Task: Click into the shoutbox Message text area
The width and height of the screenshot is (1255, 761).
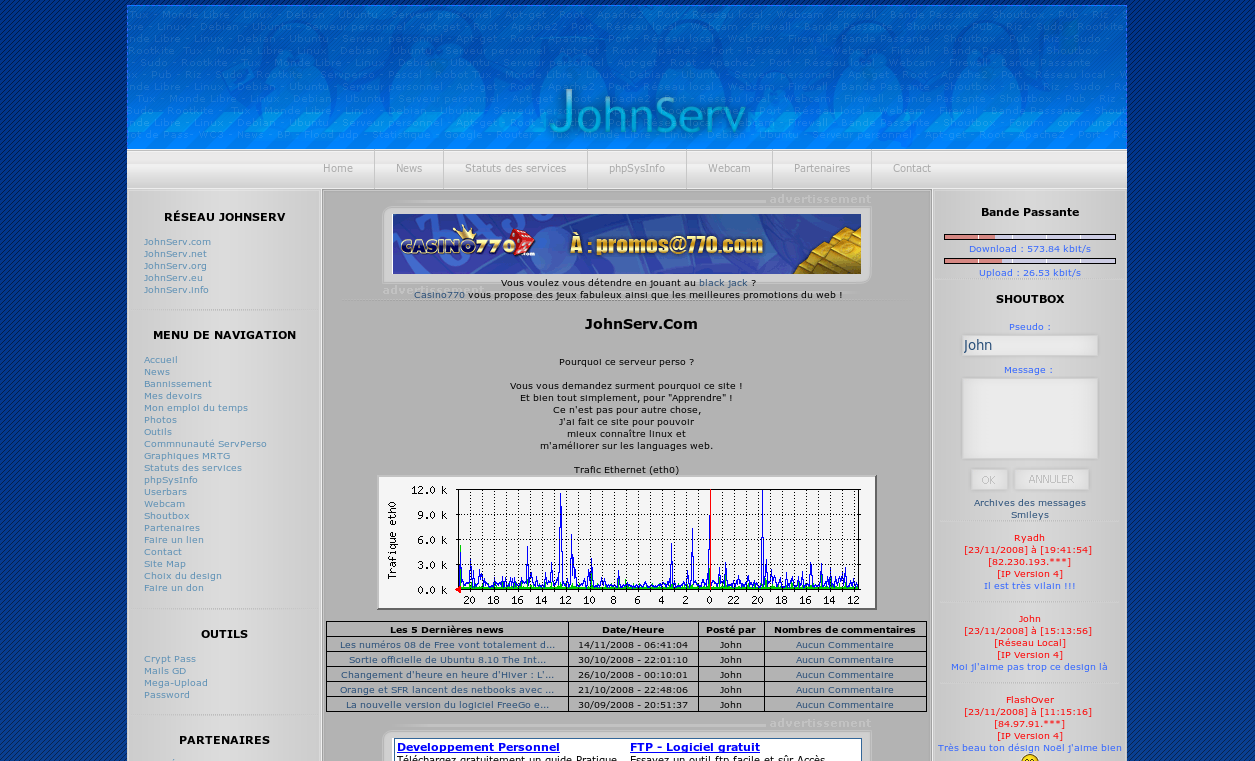Action: click(x=1030, y=418)
